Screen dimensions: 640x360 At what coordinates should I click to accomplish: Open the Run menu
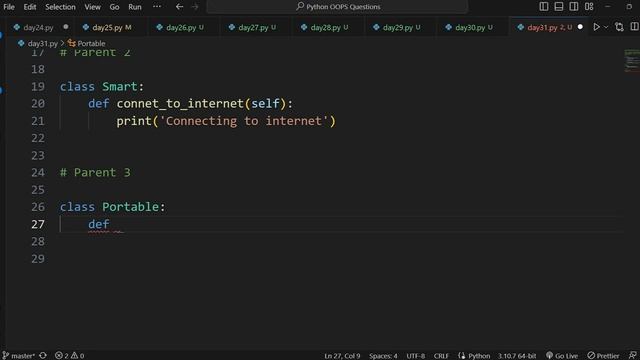(x=135, y=7)
